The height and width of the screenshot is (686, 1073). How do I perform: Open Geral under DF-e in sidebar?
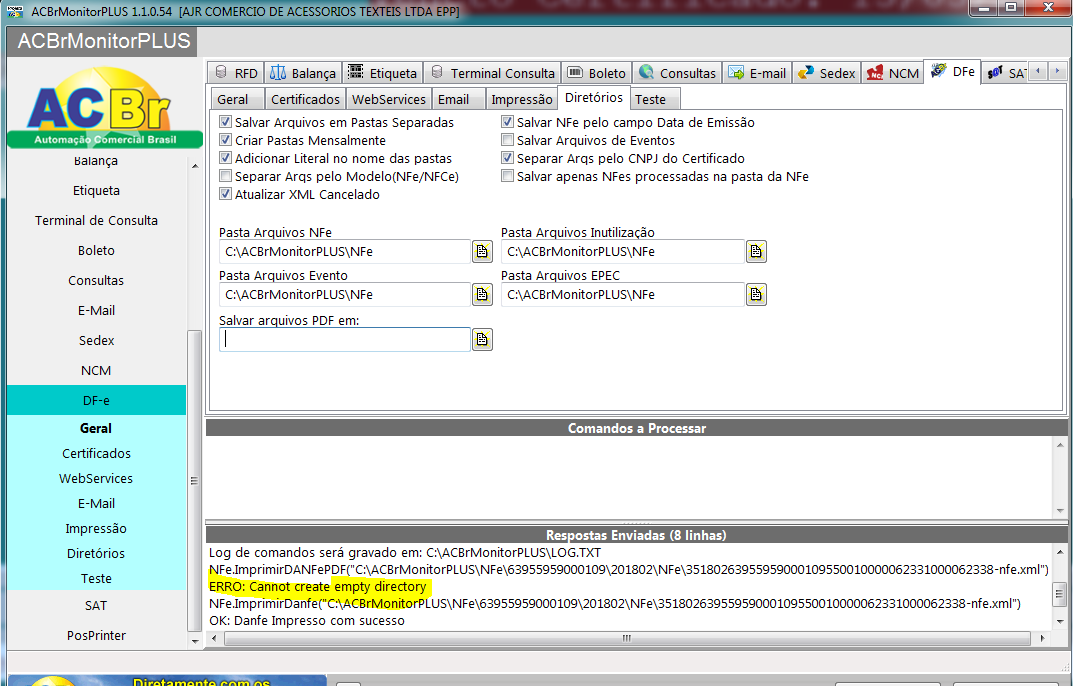(x=96, y=429)
